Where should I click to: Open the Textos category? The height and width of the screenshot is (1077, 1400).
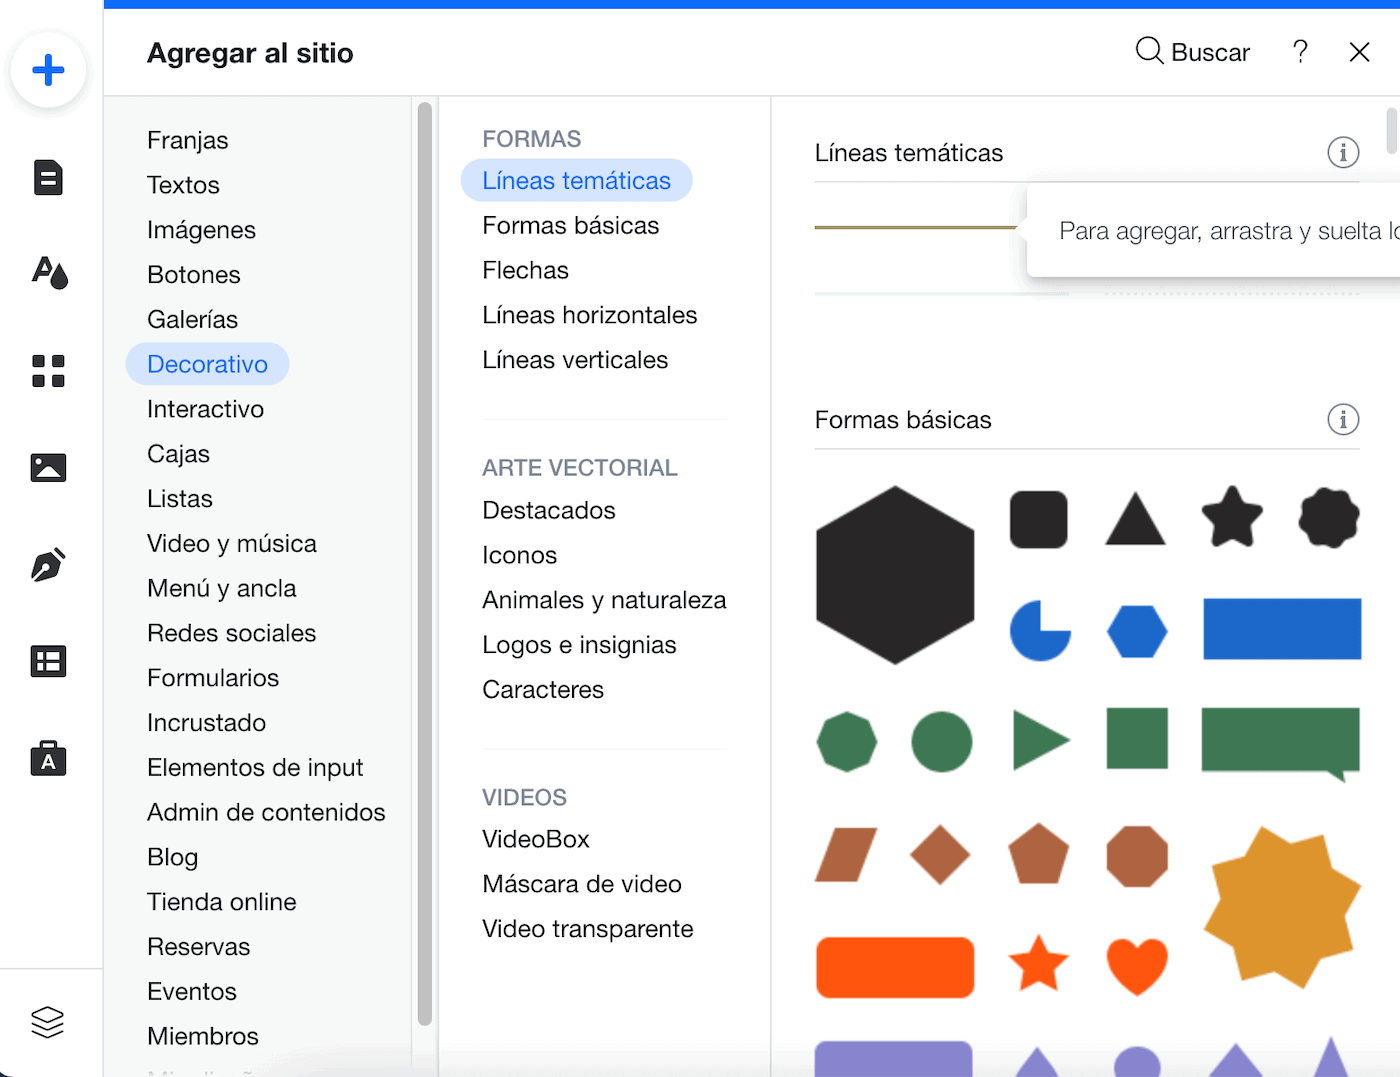click(183, 185)
